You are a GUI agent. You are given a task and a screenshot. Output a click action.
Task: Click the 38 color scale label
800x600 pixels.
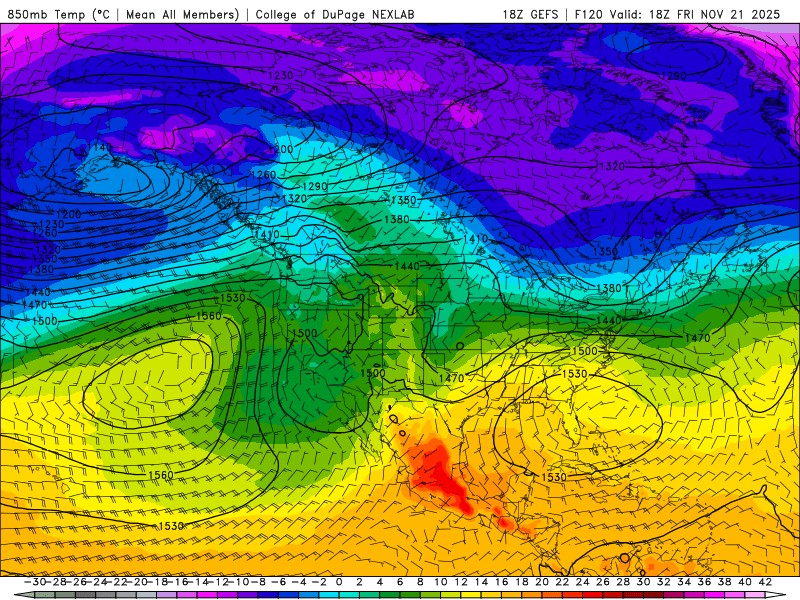(x=724, y=582)
